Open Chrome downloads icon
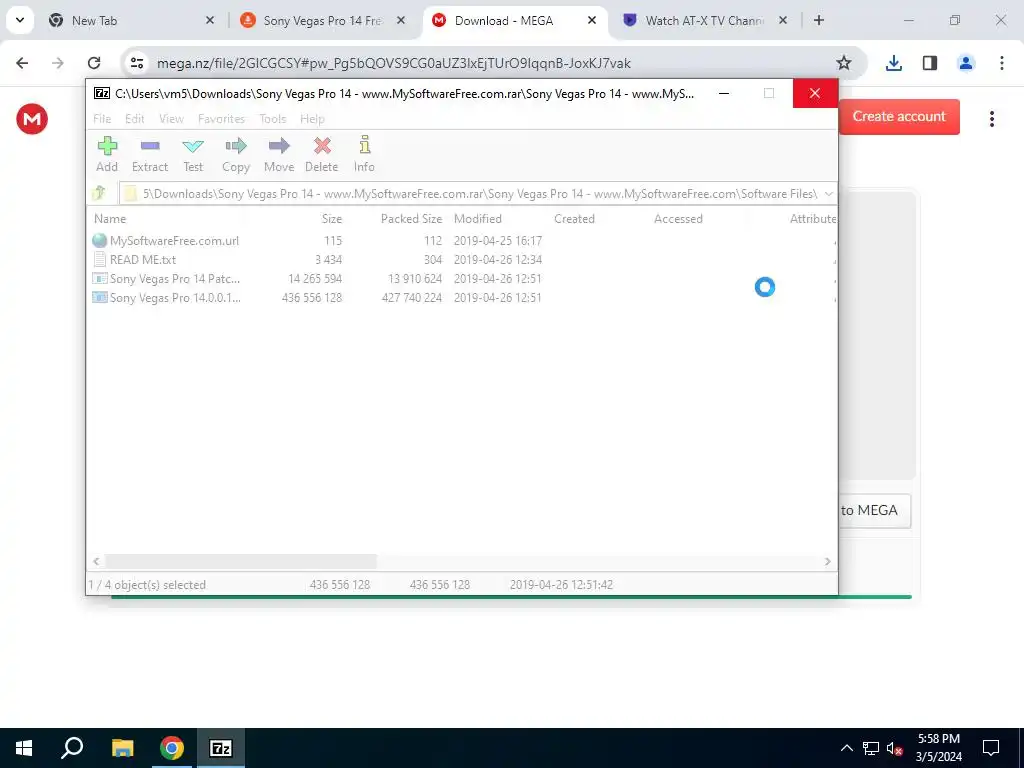The height and width of the screenshot is (768, 1024). (893, 63)
